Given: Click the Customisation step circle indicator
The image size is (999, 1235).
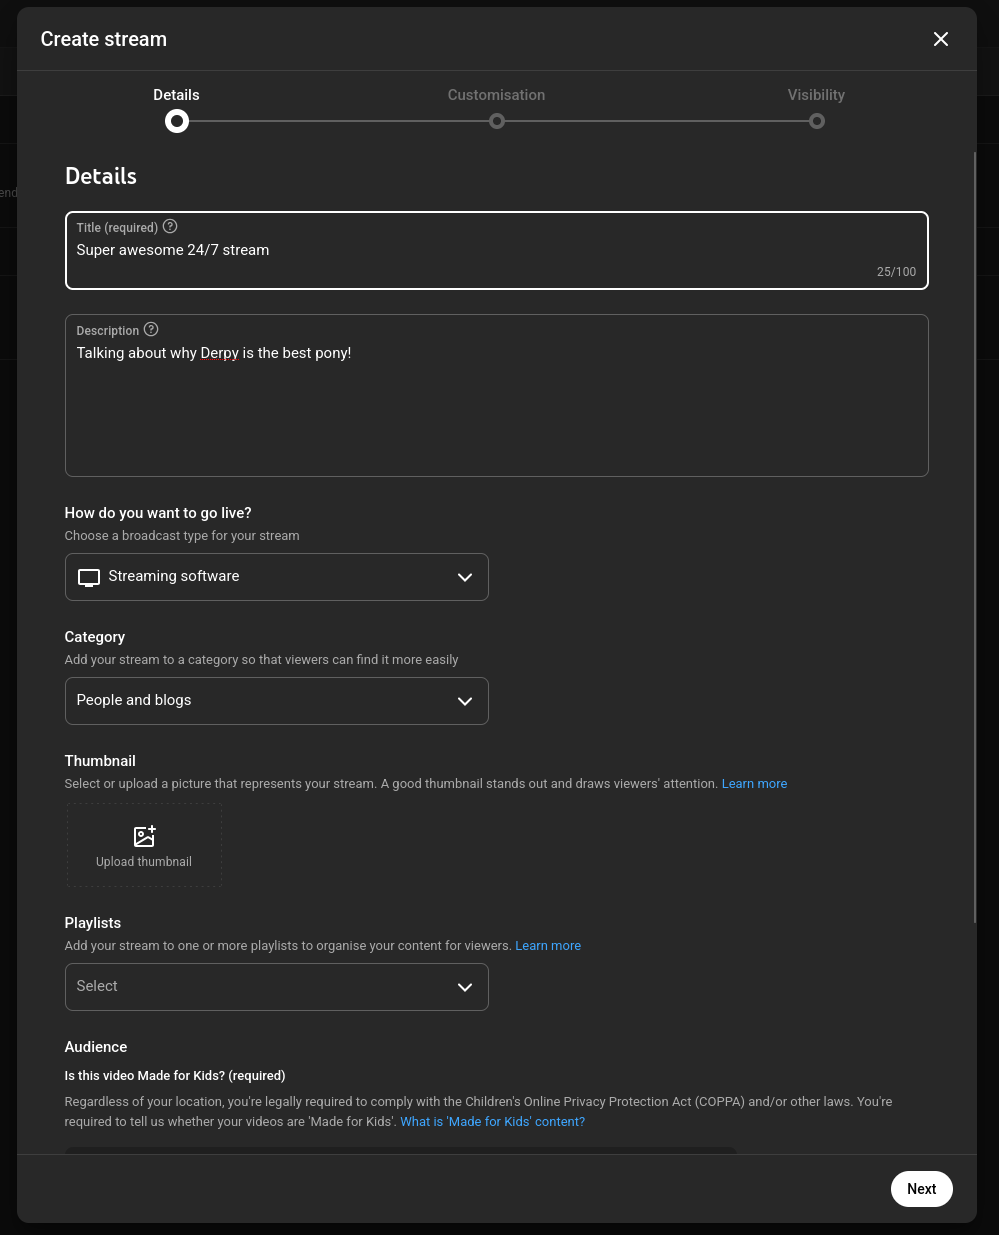Looking at the screenshot, I should tap(497, 120).
